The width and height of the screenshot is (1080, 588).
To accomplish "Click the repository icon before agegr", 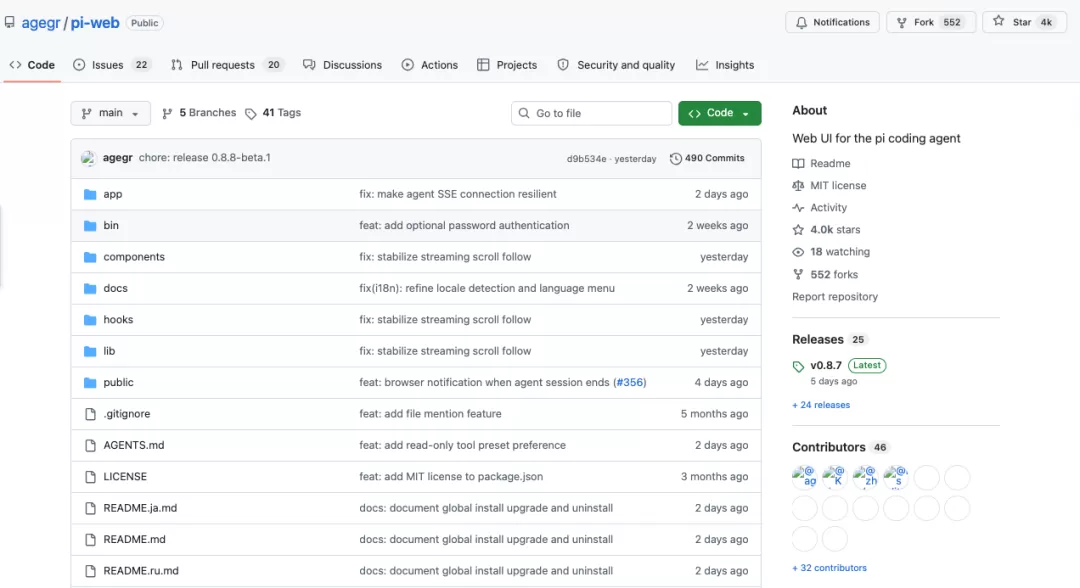I will (x=10, y=23).
